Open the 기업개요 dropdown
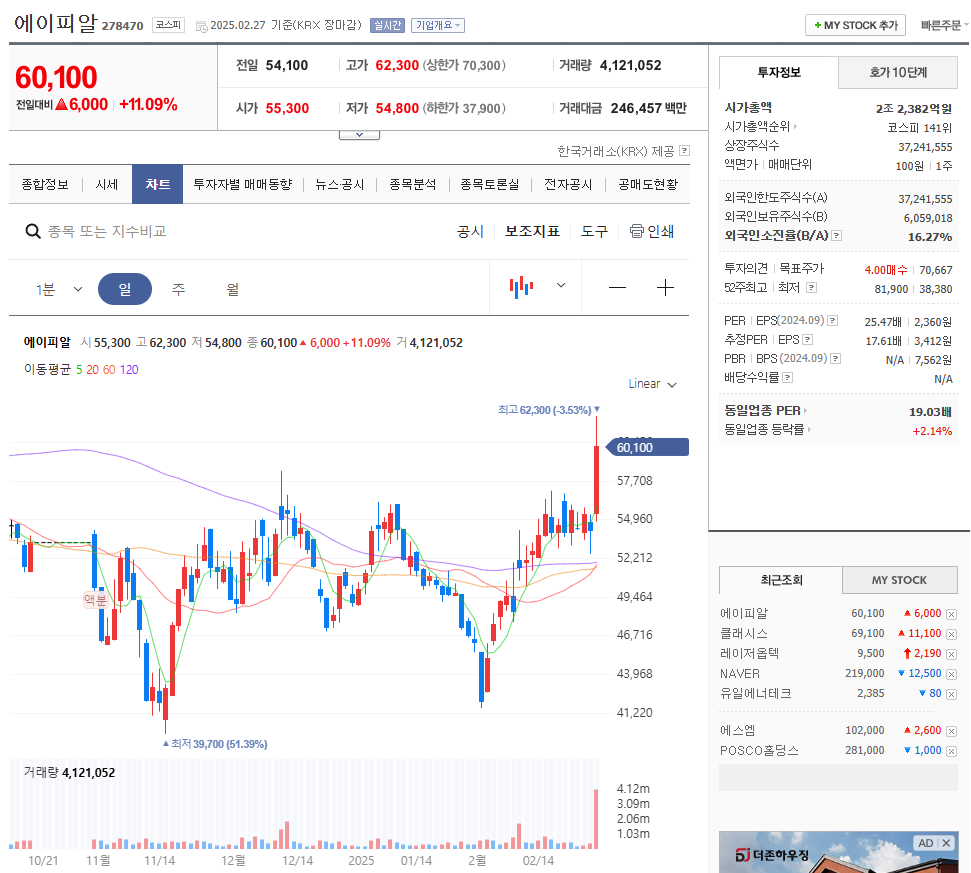This screenshot has width=971, height=873. [x=438, y=25]
